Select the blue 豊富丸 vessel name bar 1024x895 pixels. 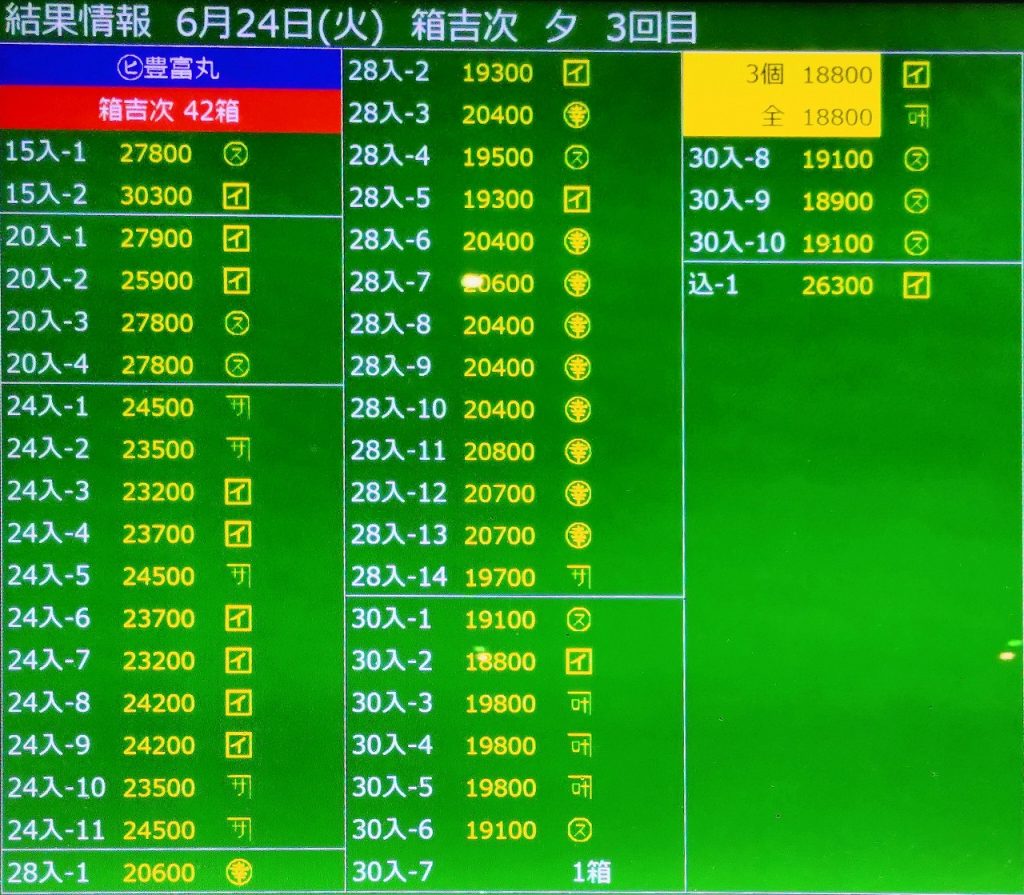click(x=171, y=71)
